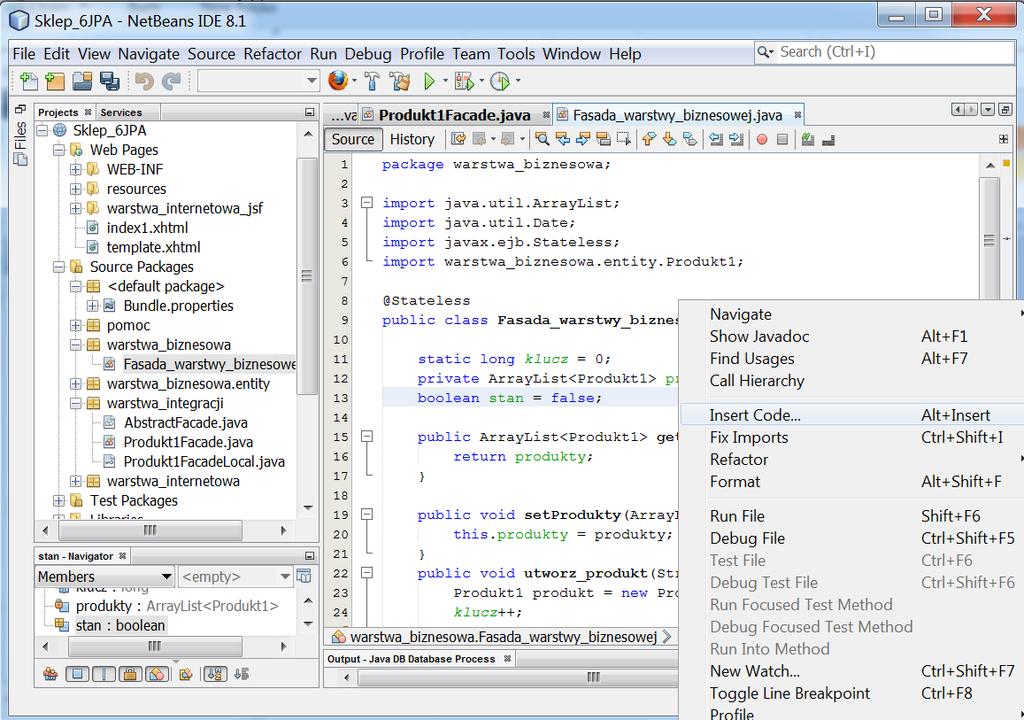Select Toggle Line Breakpoint in context menu
This screenshot has height=720, width=1024.
(x=852, y=693)
